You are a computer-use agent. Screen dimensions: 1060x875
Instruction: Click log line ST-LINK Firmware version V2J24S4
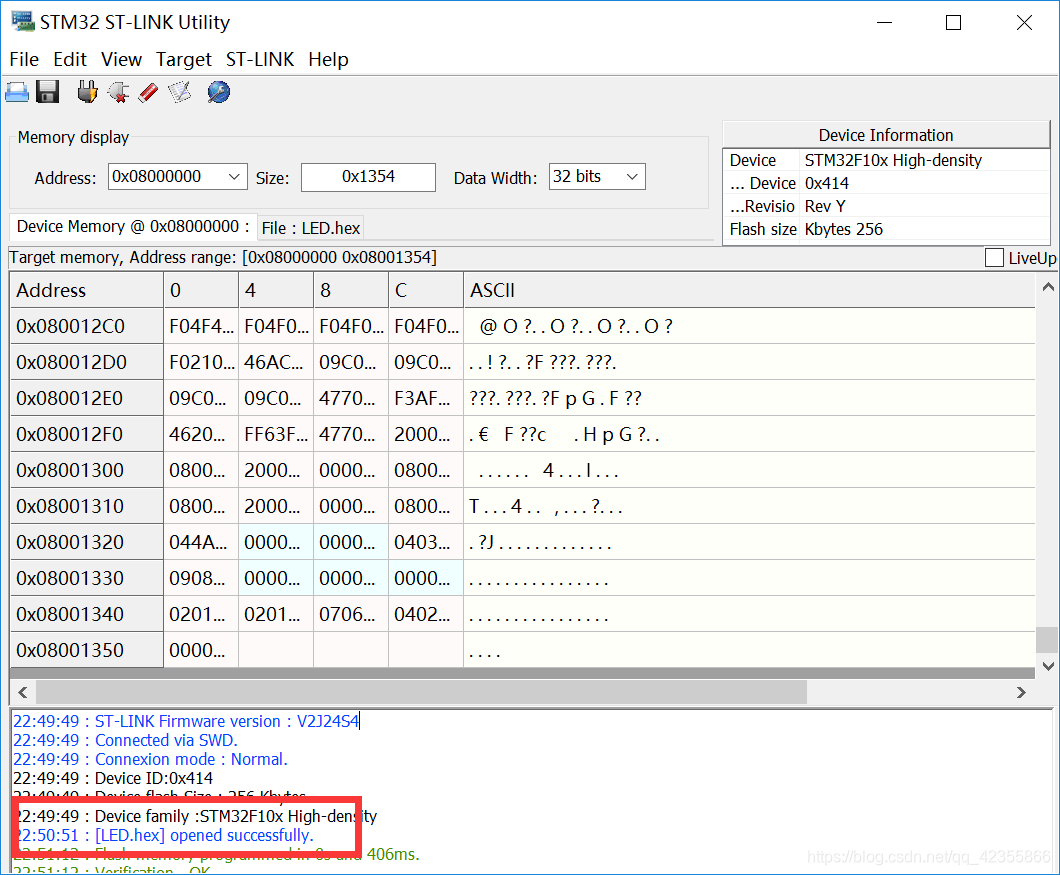click(x=186, y=722)
